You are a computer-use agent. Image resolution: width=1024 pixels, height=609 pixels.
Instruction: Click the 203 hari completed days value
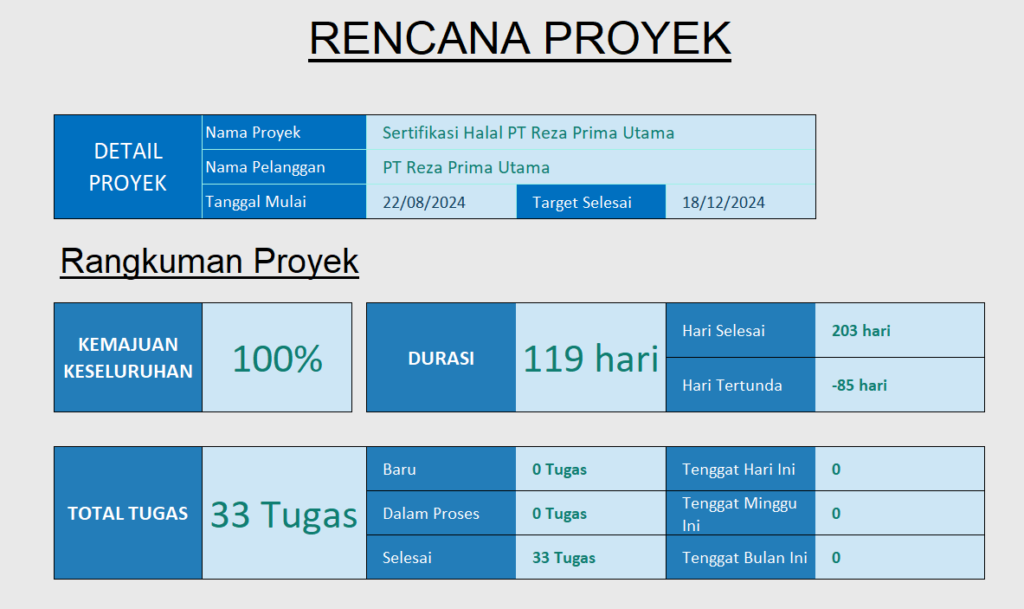pos(861,330)
